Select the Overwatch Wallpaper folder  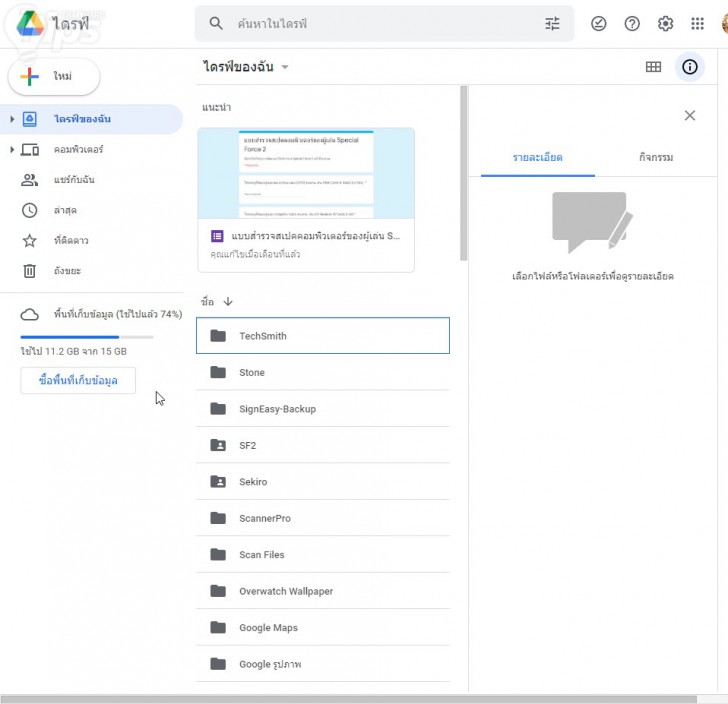click(x=323, y=591)
